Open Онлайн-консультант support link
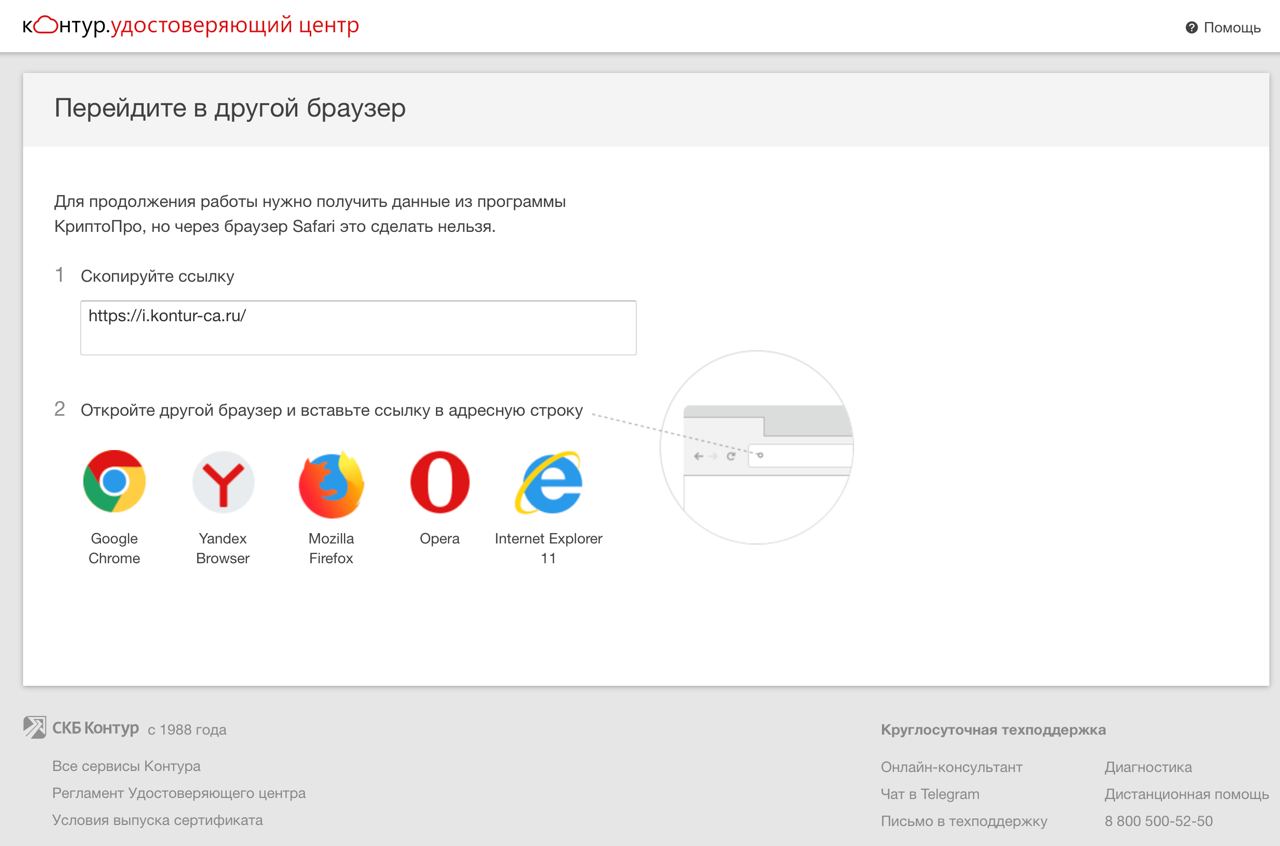Screen dimensions: 1280x846 [952, 767]
